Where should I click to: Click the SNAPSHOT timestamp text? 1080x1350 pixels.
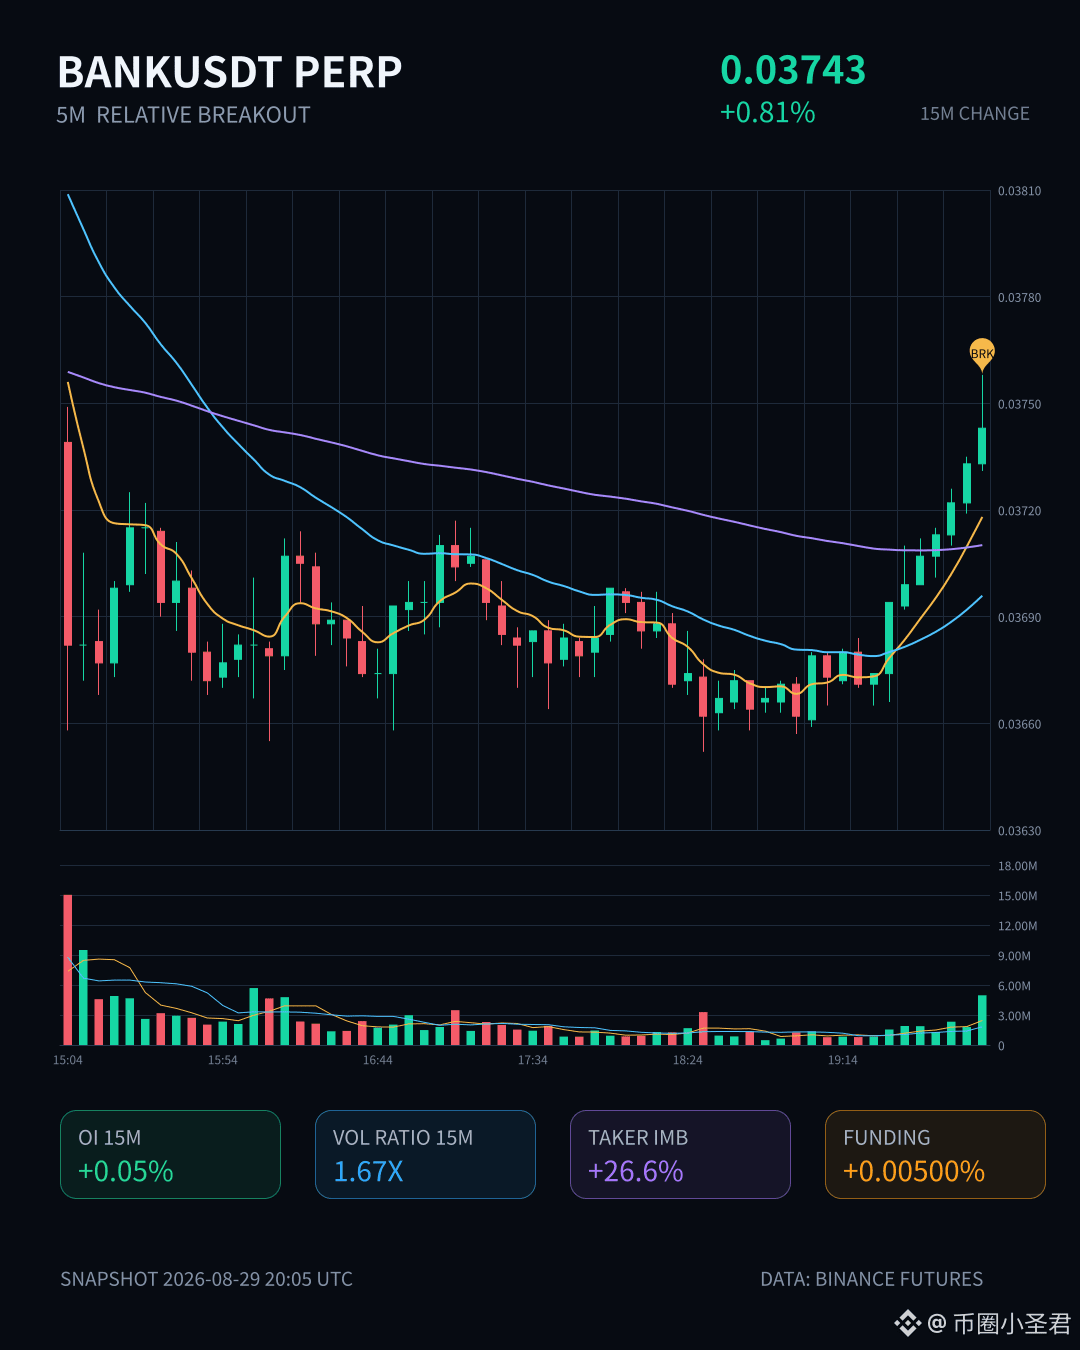(x=206, y=1279)
